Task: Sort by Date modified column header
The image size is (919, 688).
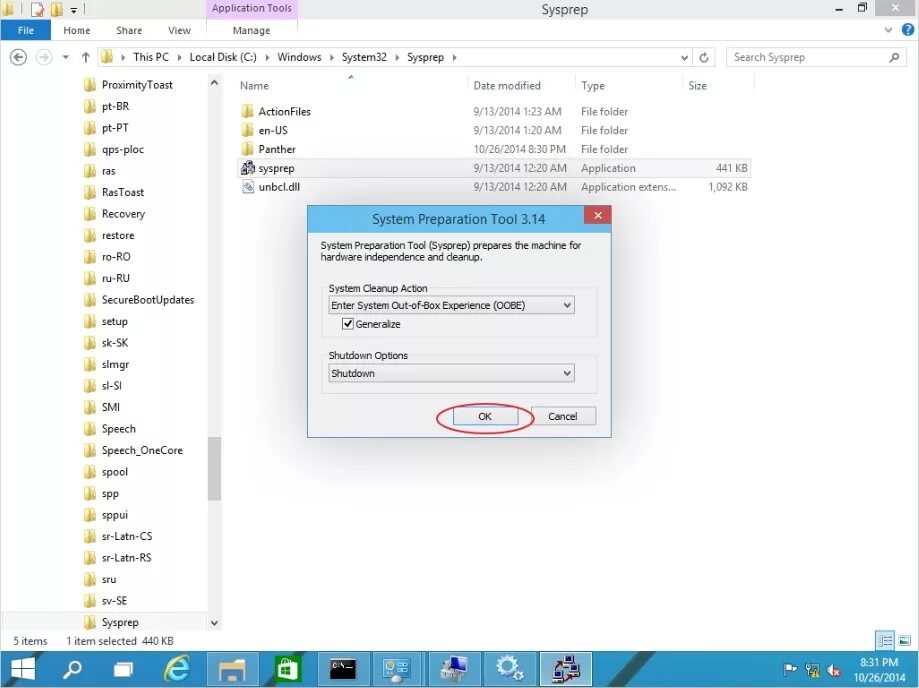Action: (507, 86)
